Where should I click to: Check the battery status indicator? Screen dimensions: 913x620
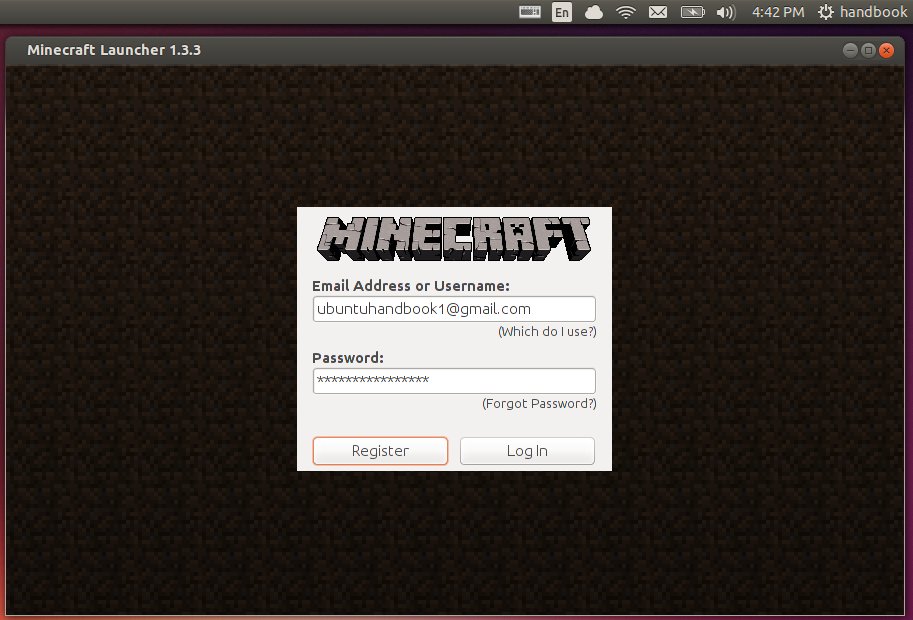click(692, 12)
